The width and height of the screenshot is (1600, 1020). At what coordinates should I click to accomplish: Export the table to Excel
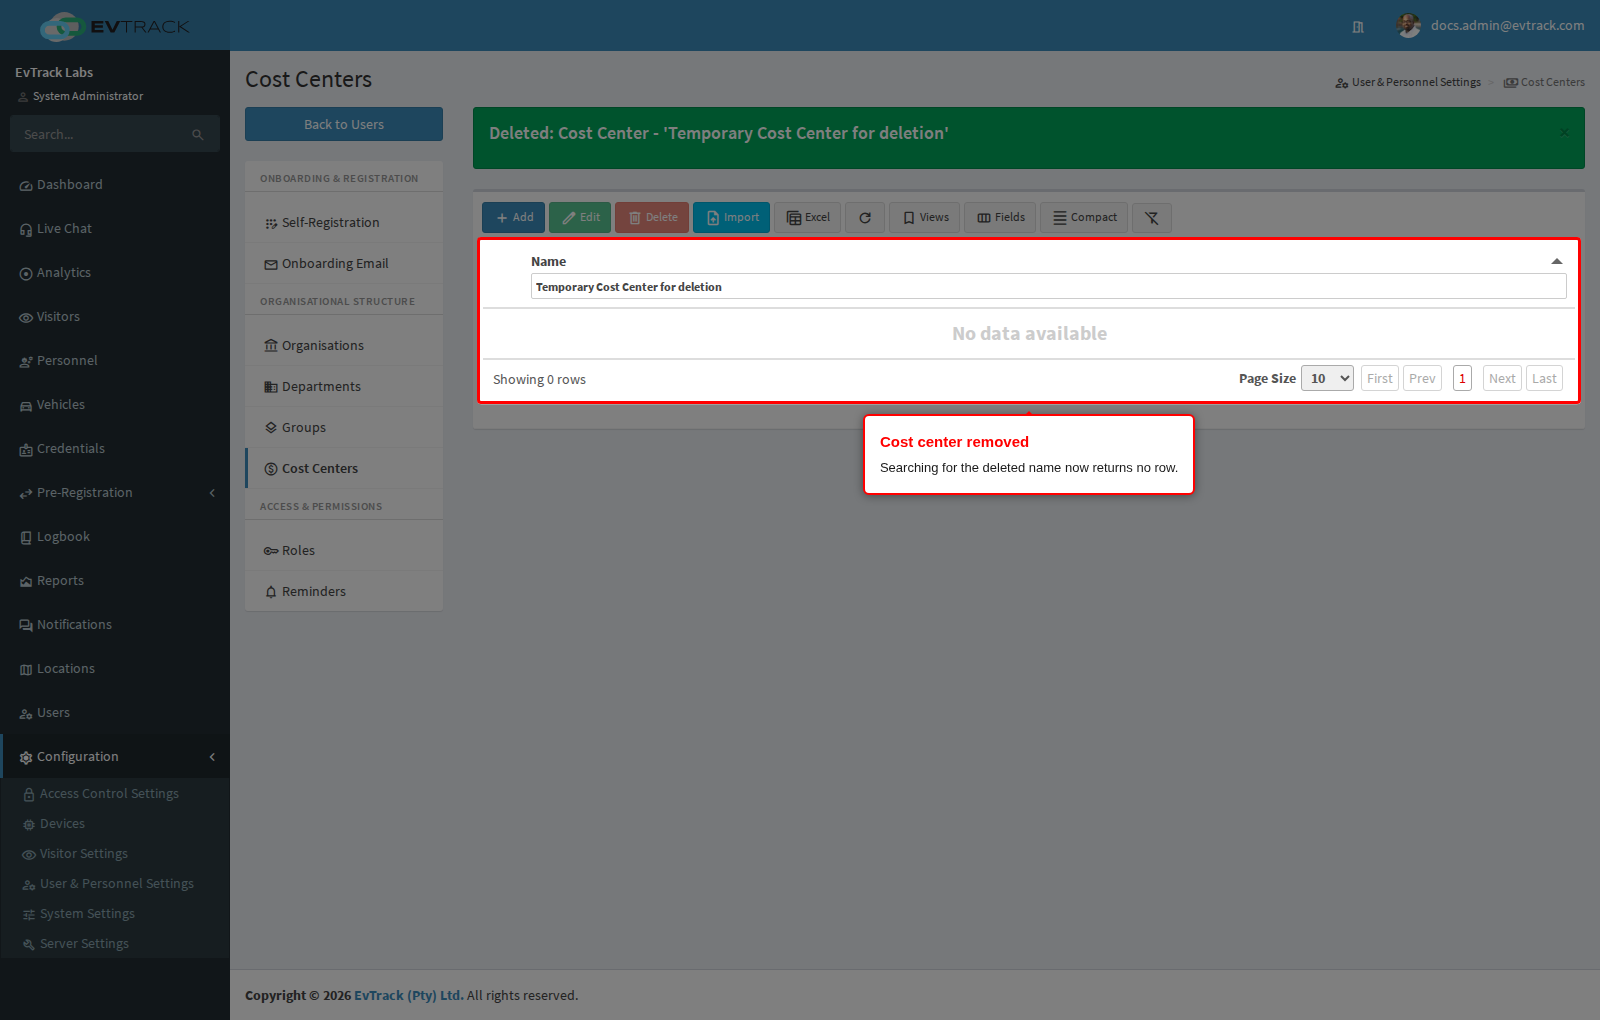tap(807, 218)
